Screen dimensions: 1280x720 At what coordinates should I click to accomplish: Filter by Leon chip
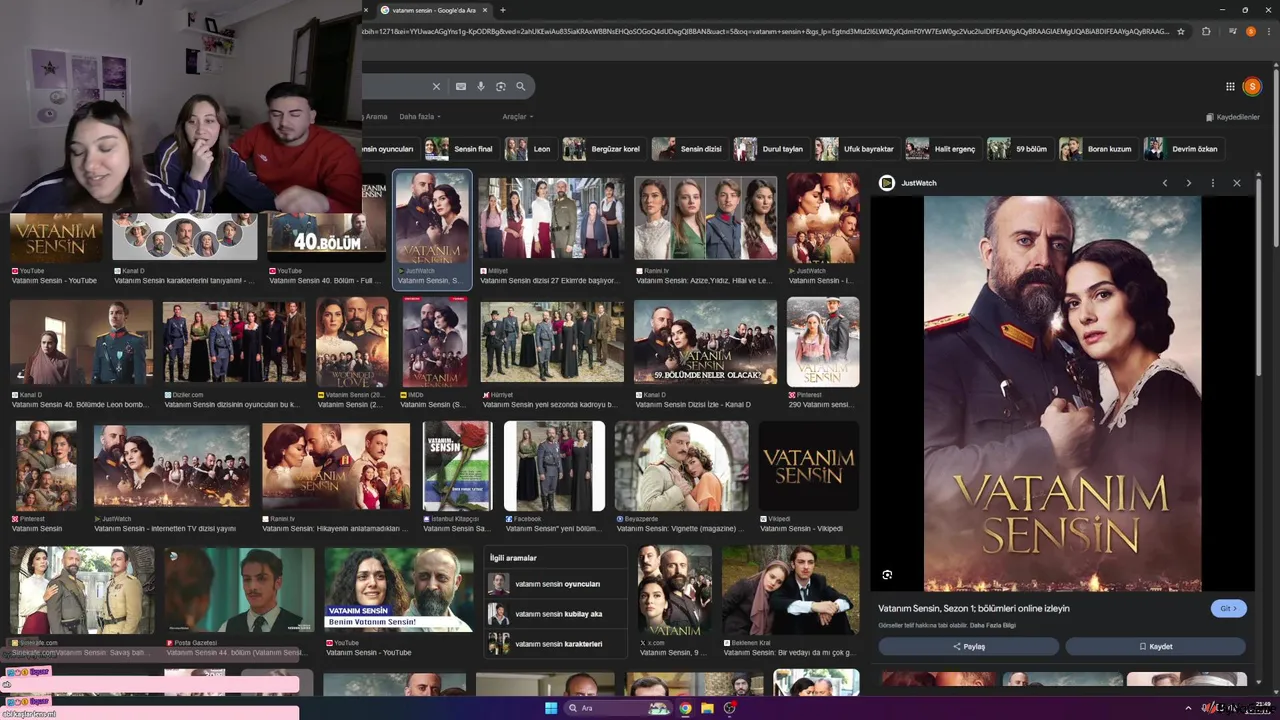[x=529, y=149]
